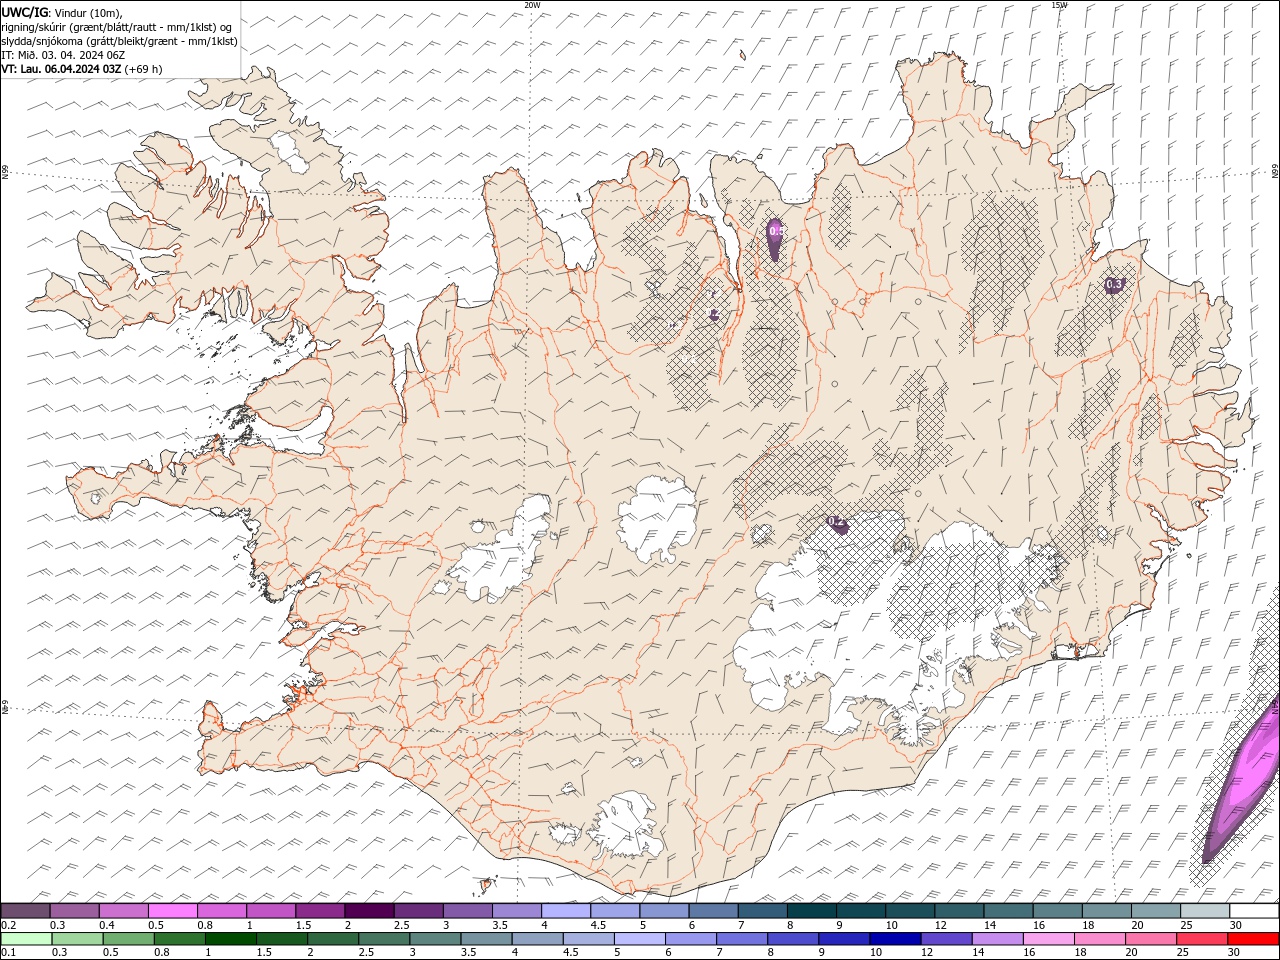This screenshot has height=960, width=1280.
Task: Select the 3.5 lavender swatch in top legend
Action: [516, 911]
